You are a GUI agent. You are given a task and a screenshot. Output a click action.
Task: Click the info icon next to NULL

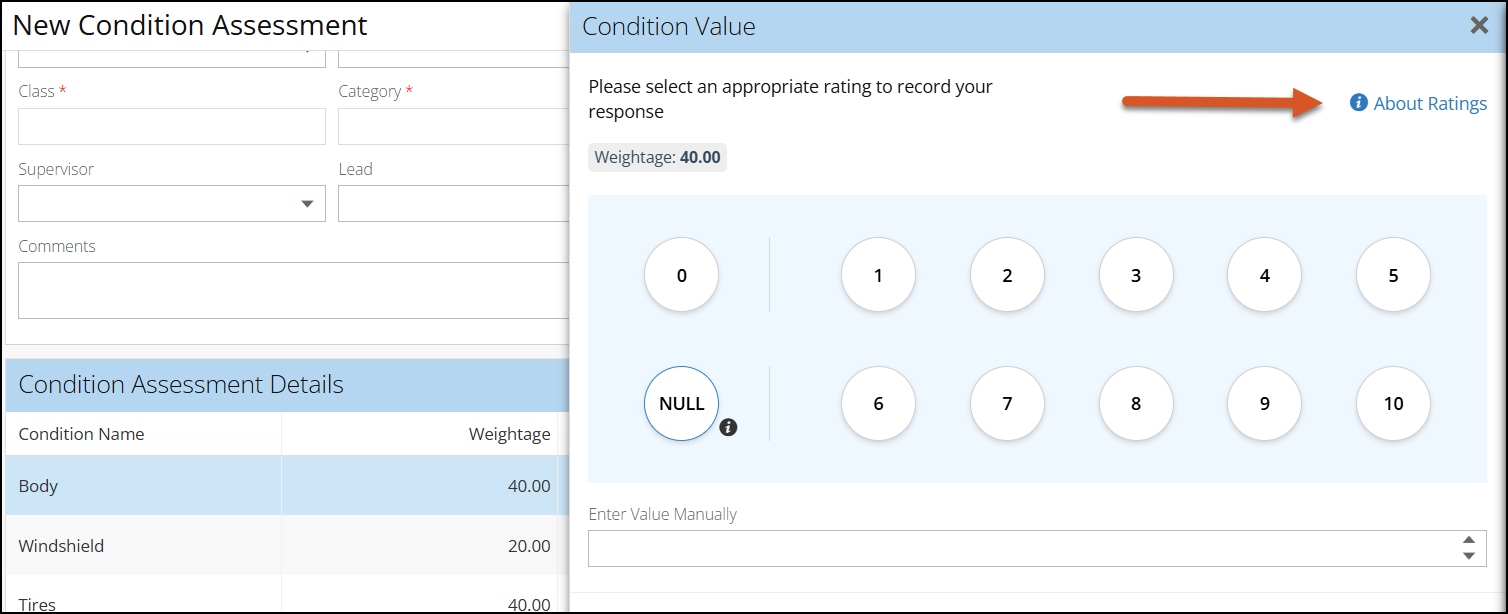coord(729,428)
